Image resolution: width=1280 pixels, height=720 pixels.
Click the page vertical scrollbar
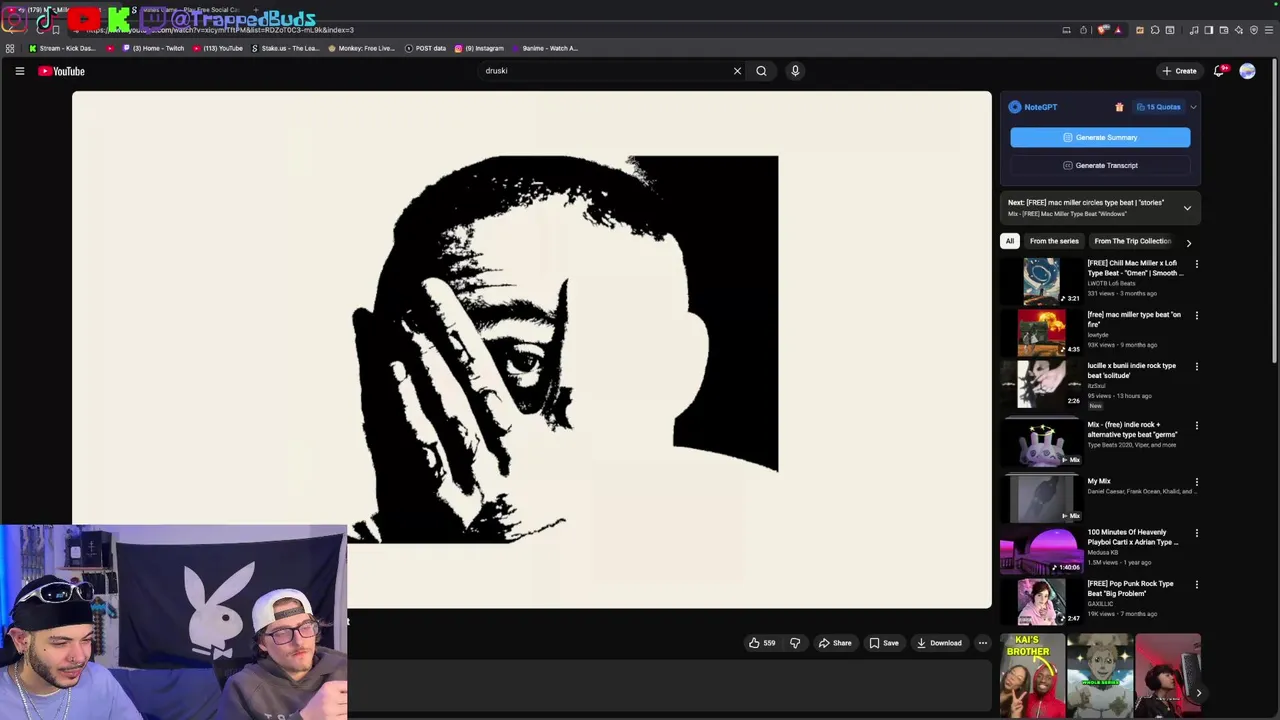[x=1275, y=211]
